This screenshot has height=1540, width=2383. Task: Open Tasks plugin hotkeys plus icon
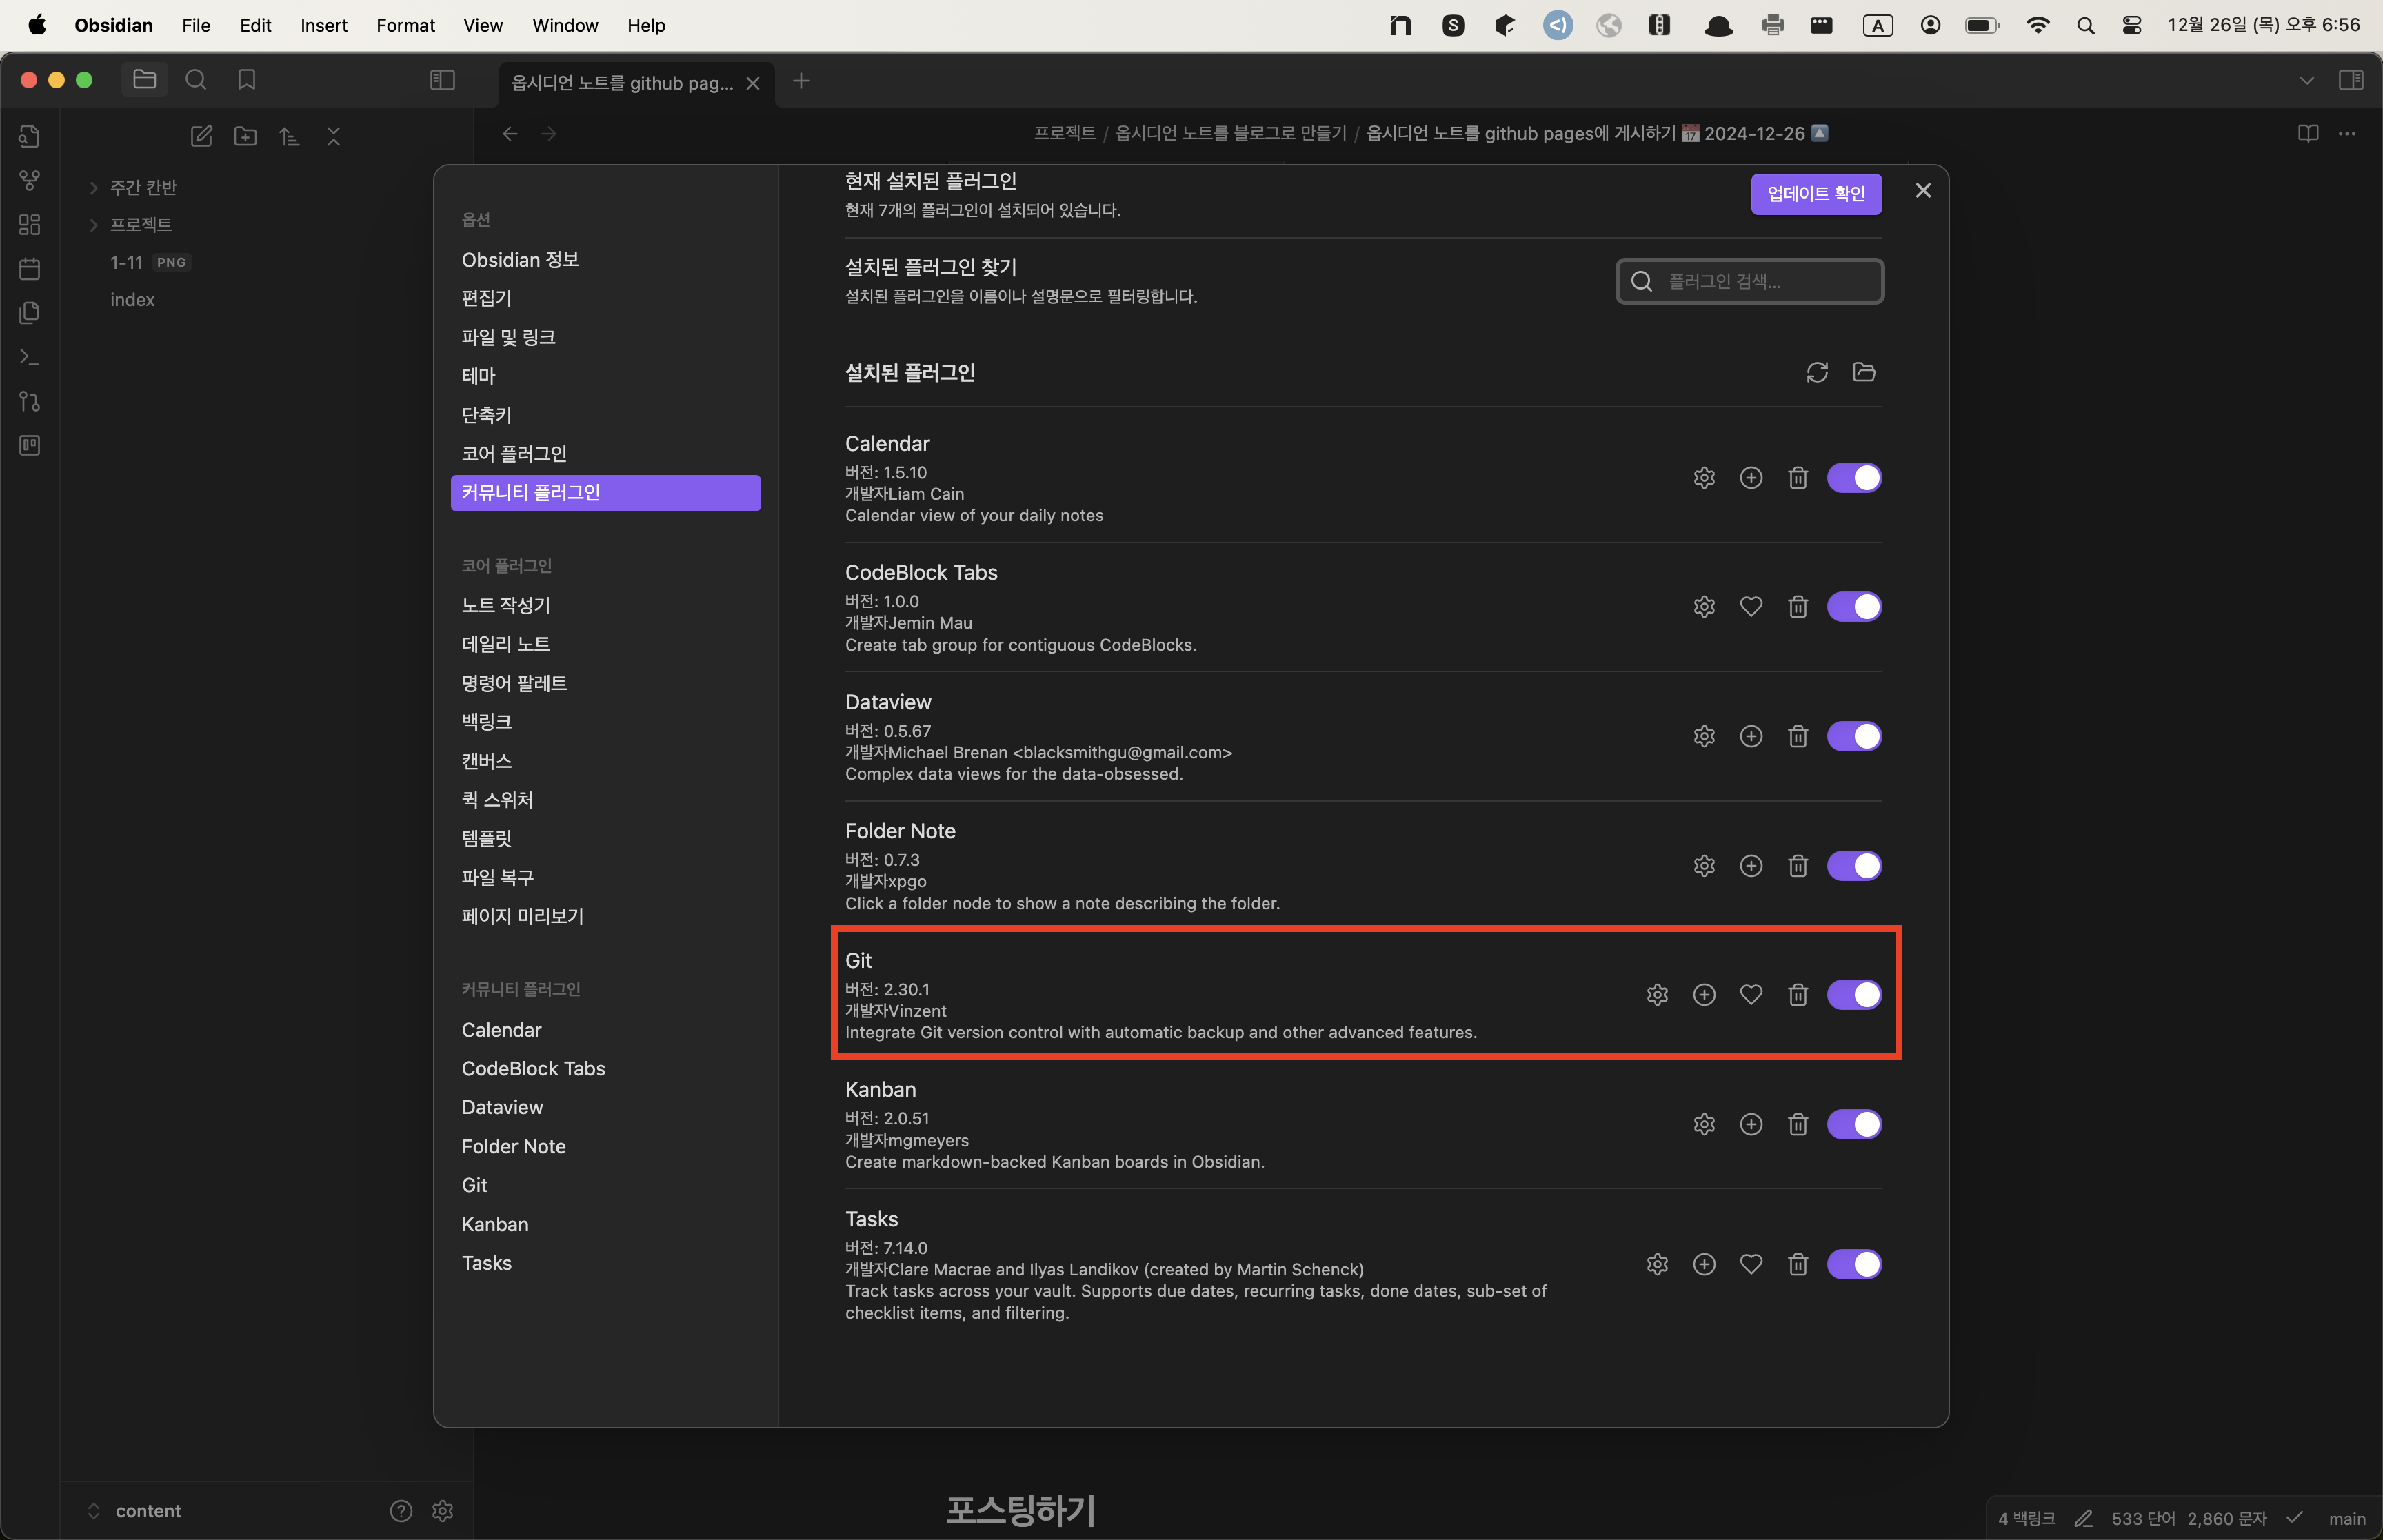pyautogui.click(x=1704, y=1264)
